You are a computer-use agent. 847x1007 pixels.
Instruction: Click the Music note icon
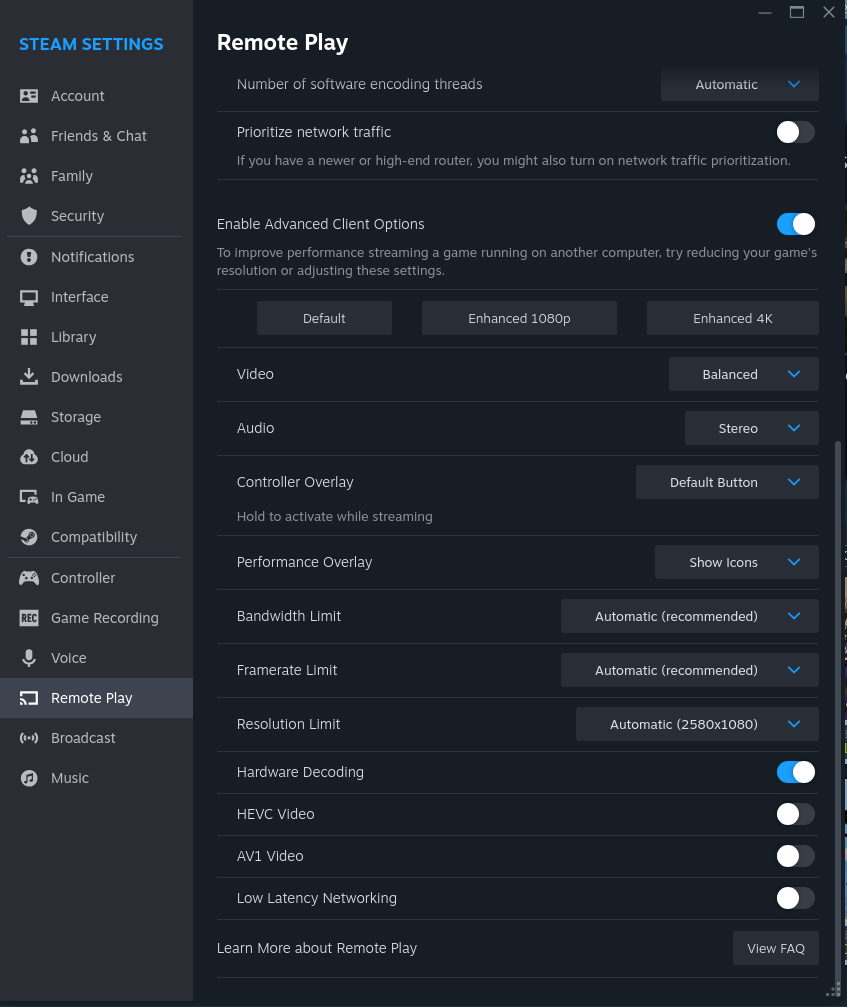pos(29,778)
